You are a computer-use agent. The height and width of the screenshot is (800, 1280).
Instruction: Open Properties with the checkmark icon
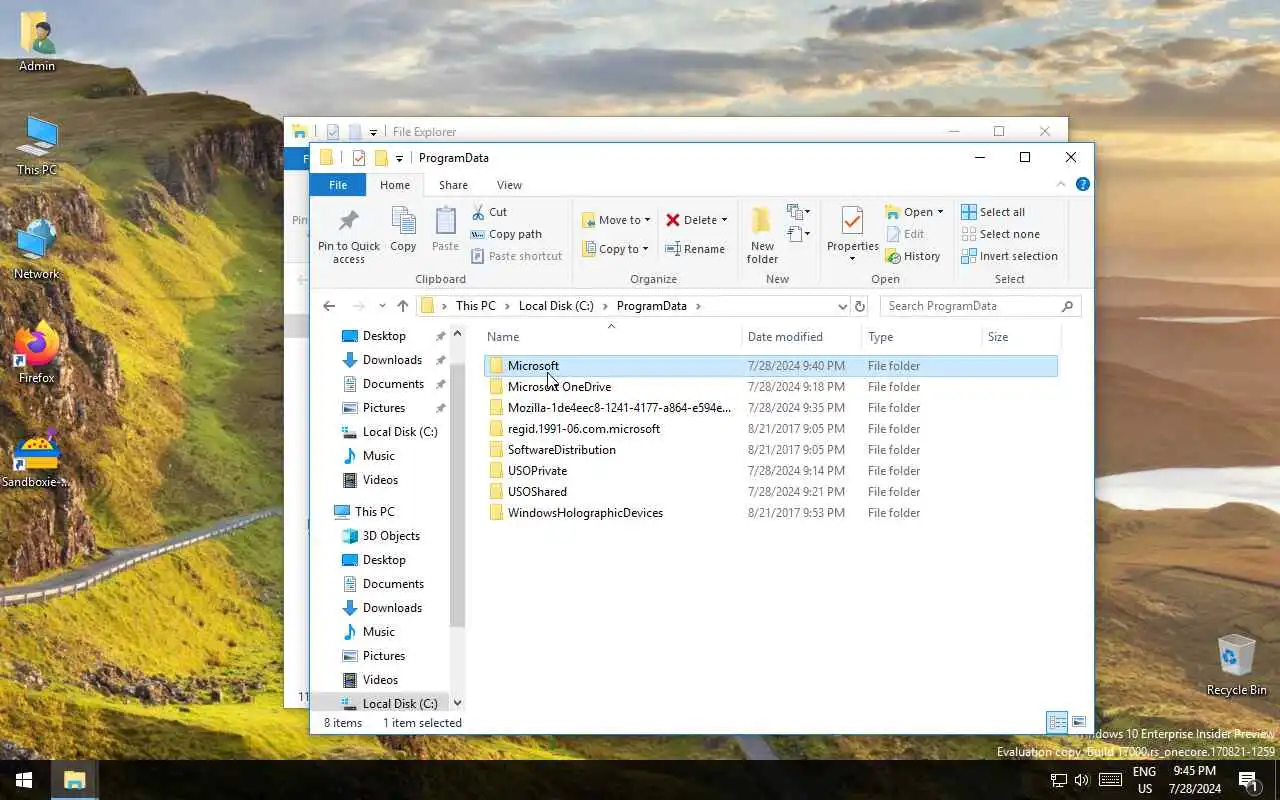852,220
